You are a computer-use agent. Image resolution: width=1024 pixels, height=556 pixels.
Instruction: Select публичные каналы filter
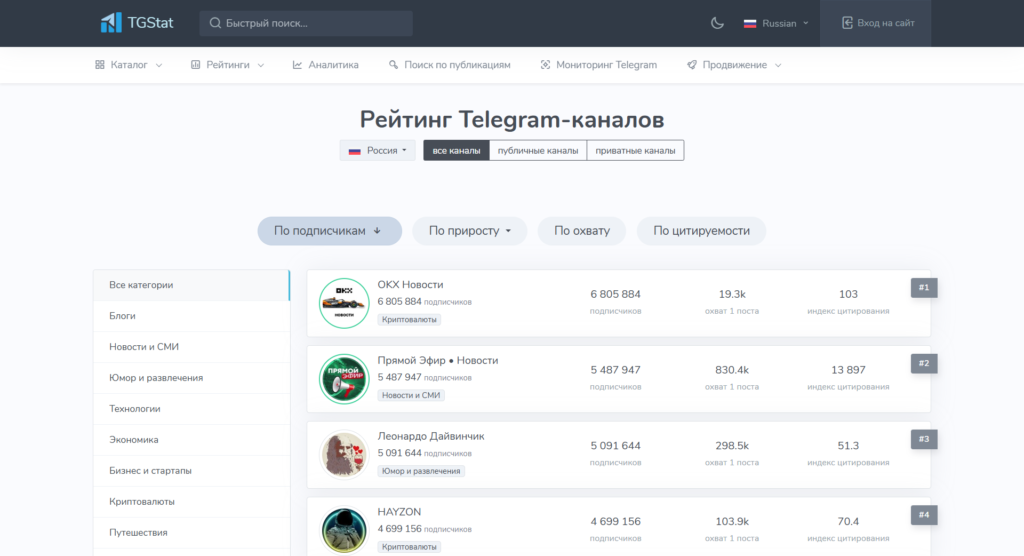537,150
